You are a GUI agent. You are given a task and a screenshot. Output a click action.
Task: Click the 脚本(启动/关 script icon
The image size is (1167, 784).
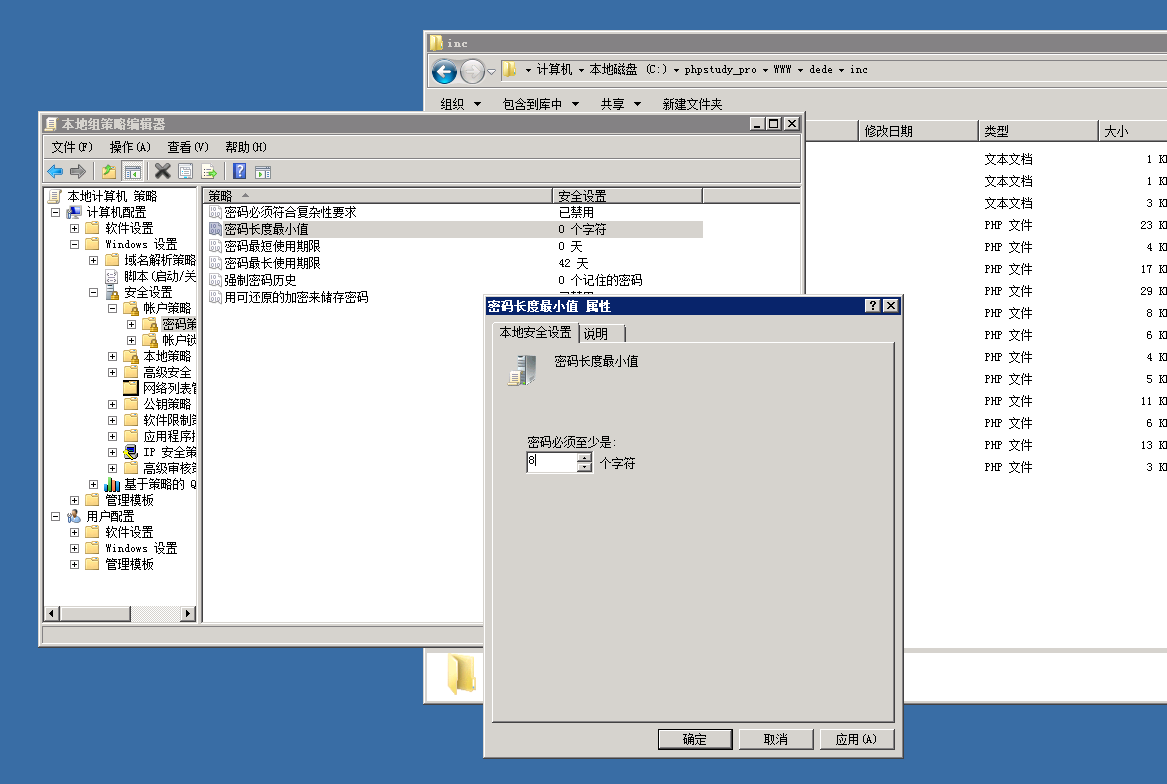click(x=112, y=276)
